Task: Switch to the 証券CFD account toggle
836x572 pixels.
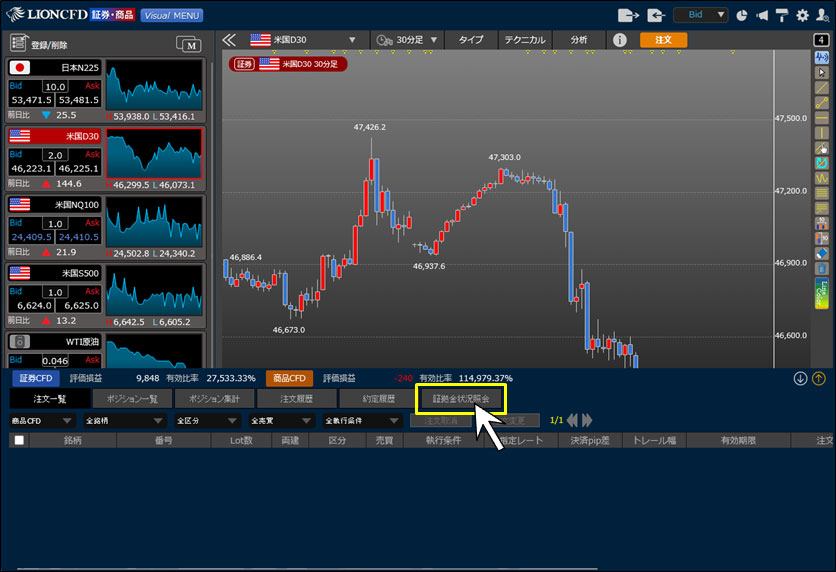Action: click(35, 379)
